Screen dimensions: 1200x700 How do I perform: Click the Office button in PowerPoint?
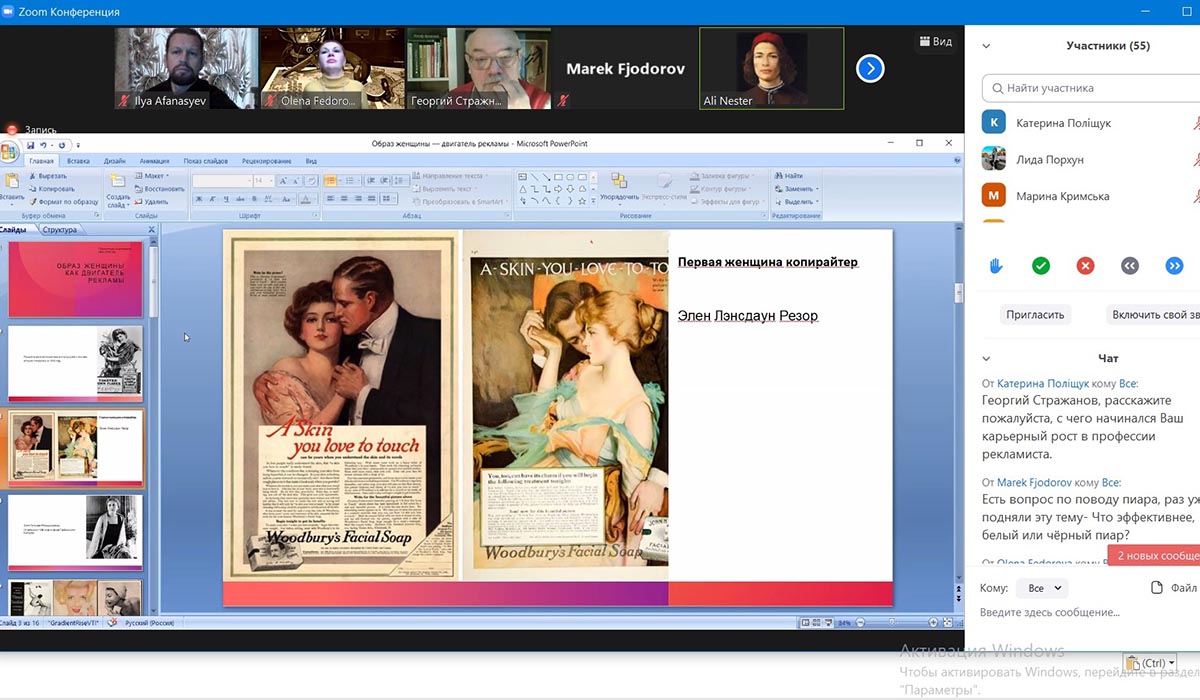point(8,152)
